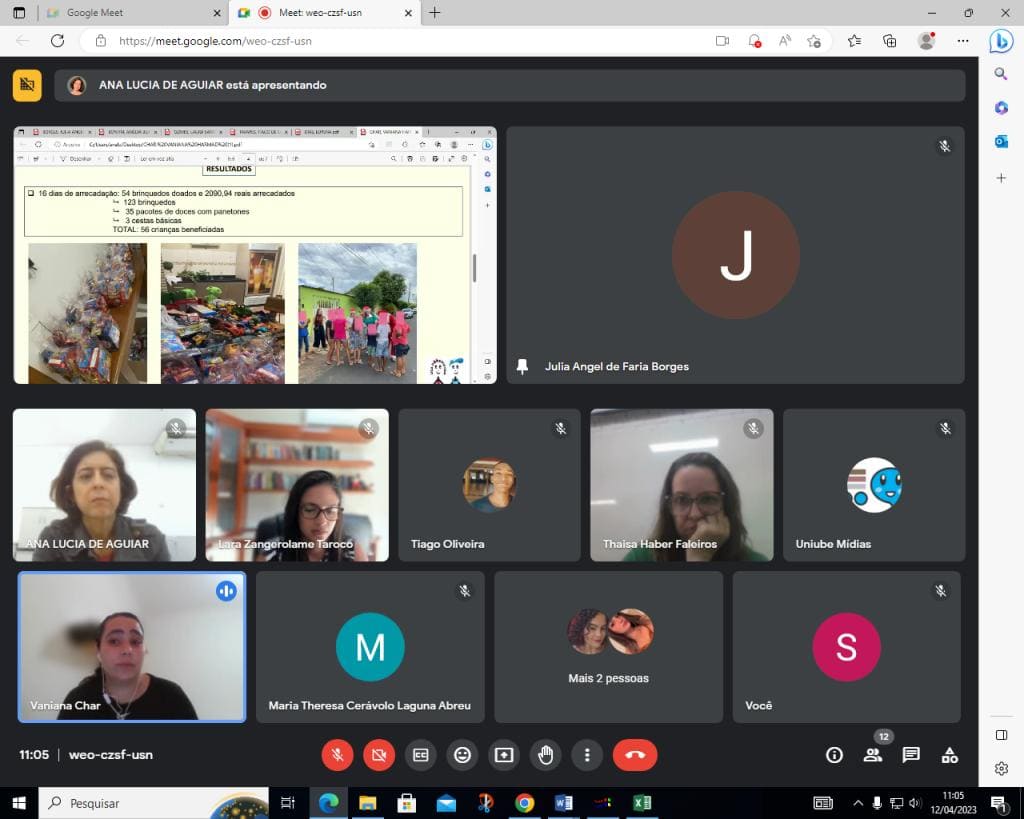Image resolution: width=1024 pixels, height=819 pixels.
Task: Click the red leave call button
Action: (x=635, y=755)
